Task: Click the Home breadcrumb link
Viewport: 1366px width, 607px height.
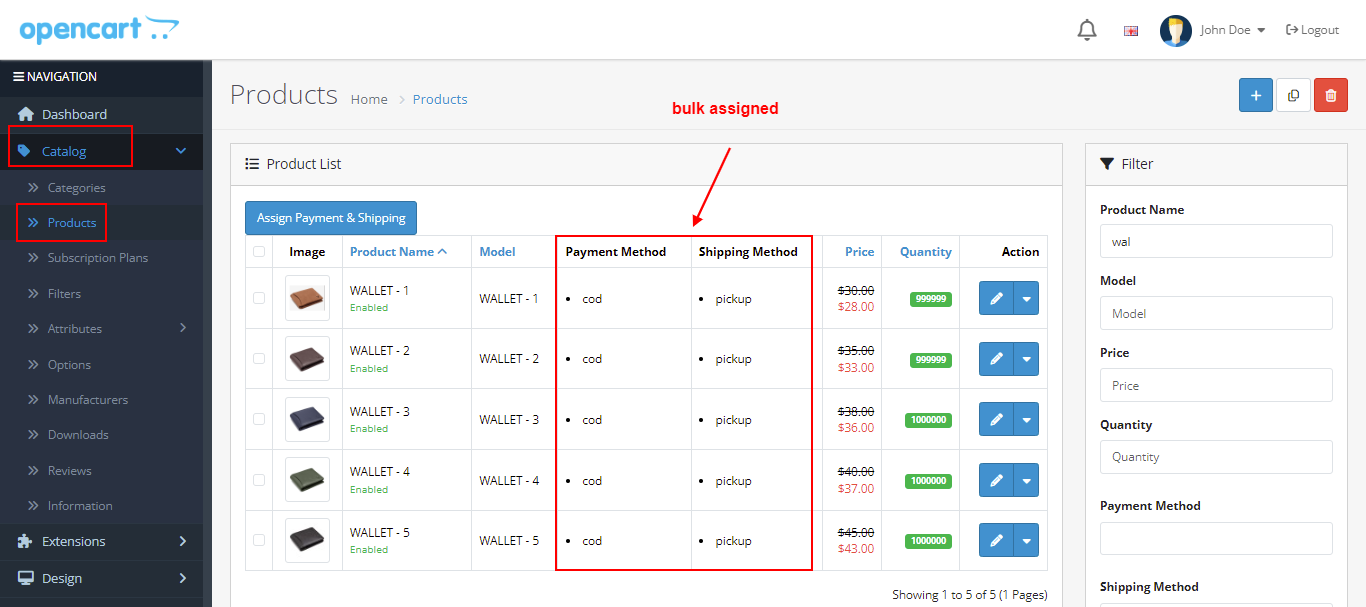Action: [369, 99]
